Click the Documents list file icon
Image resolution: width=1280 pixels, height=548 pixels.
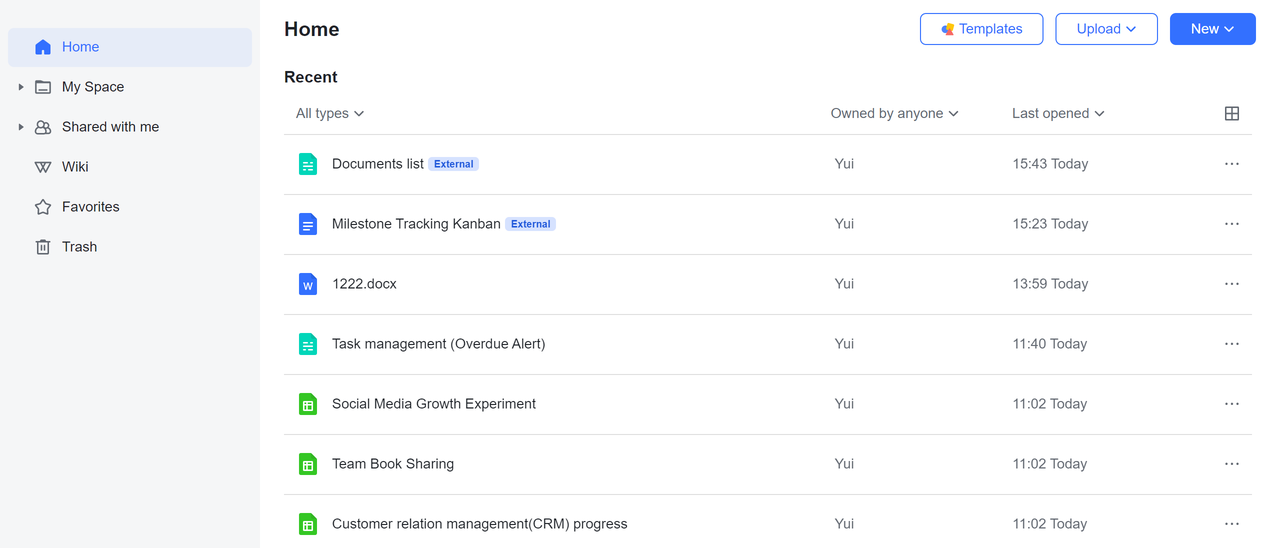point(308,164)
